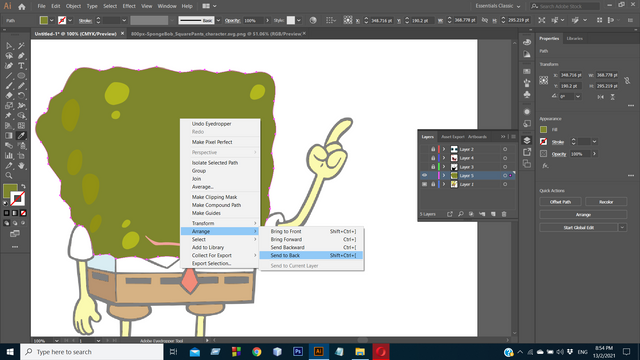Click the Fill swatch in Appearance section
The width and height of the screenshot is (640, 360).
pos(543,129)
